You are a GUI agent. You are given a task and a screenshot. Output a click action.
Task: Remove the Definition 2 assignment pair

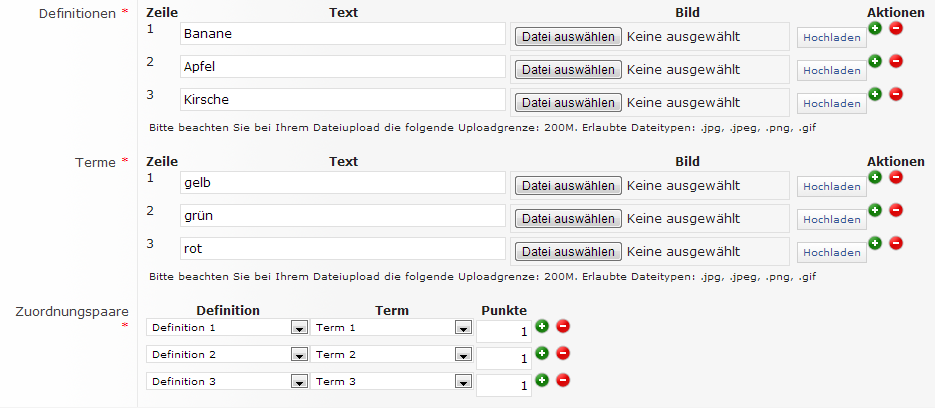point(562,353)
